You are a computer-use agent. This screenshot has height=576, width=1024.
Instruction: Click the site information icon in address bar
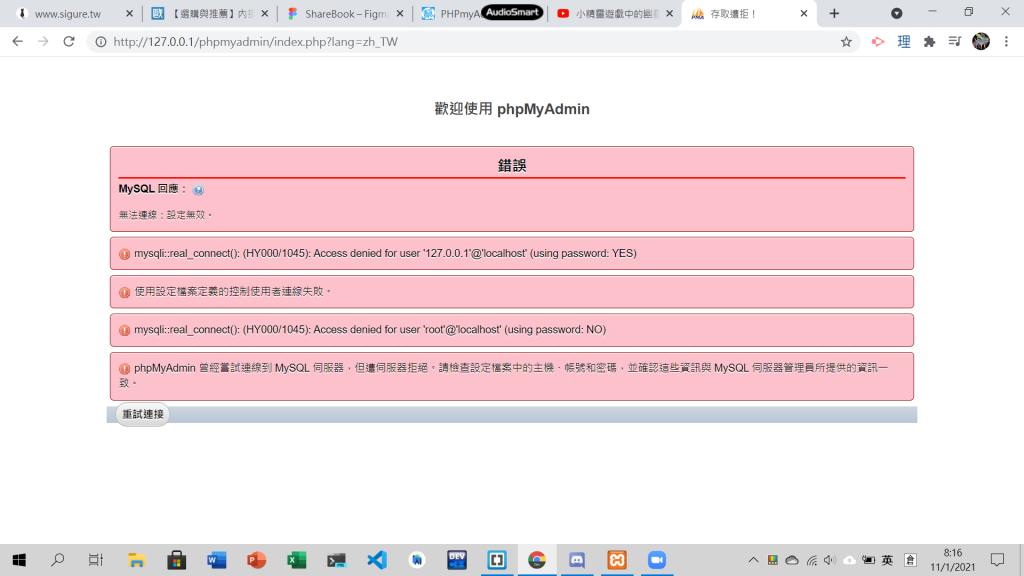point(101,42)
